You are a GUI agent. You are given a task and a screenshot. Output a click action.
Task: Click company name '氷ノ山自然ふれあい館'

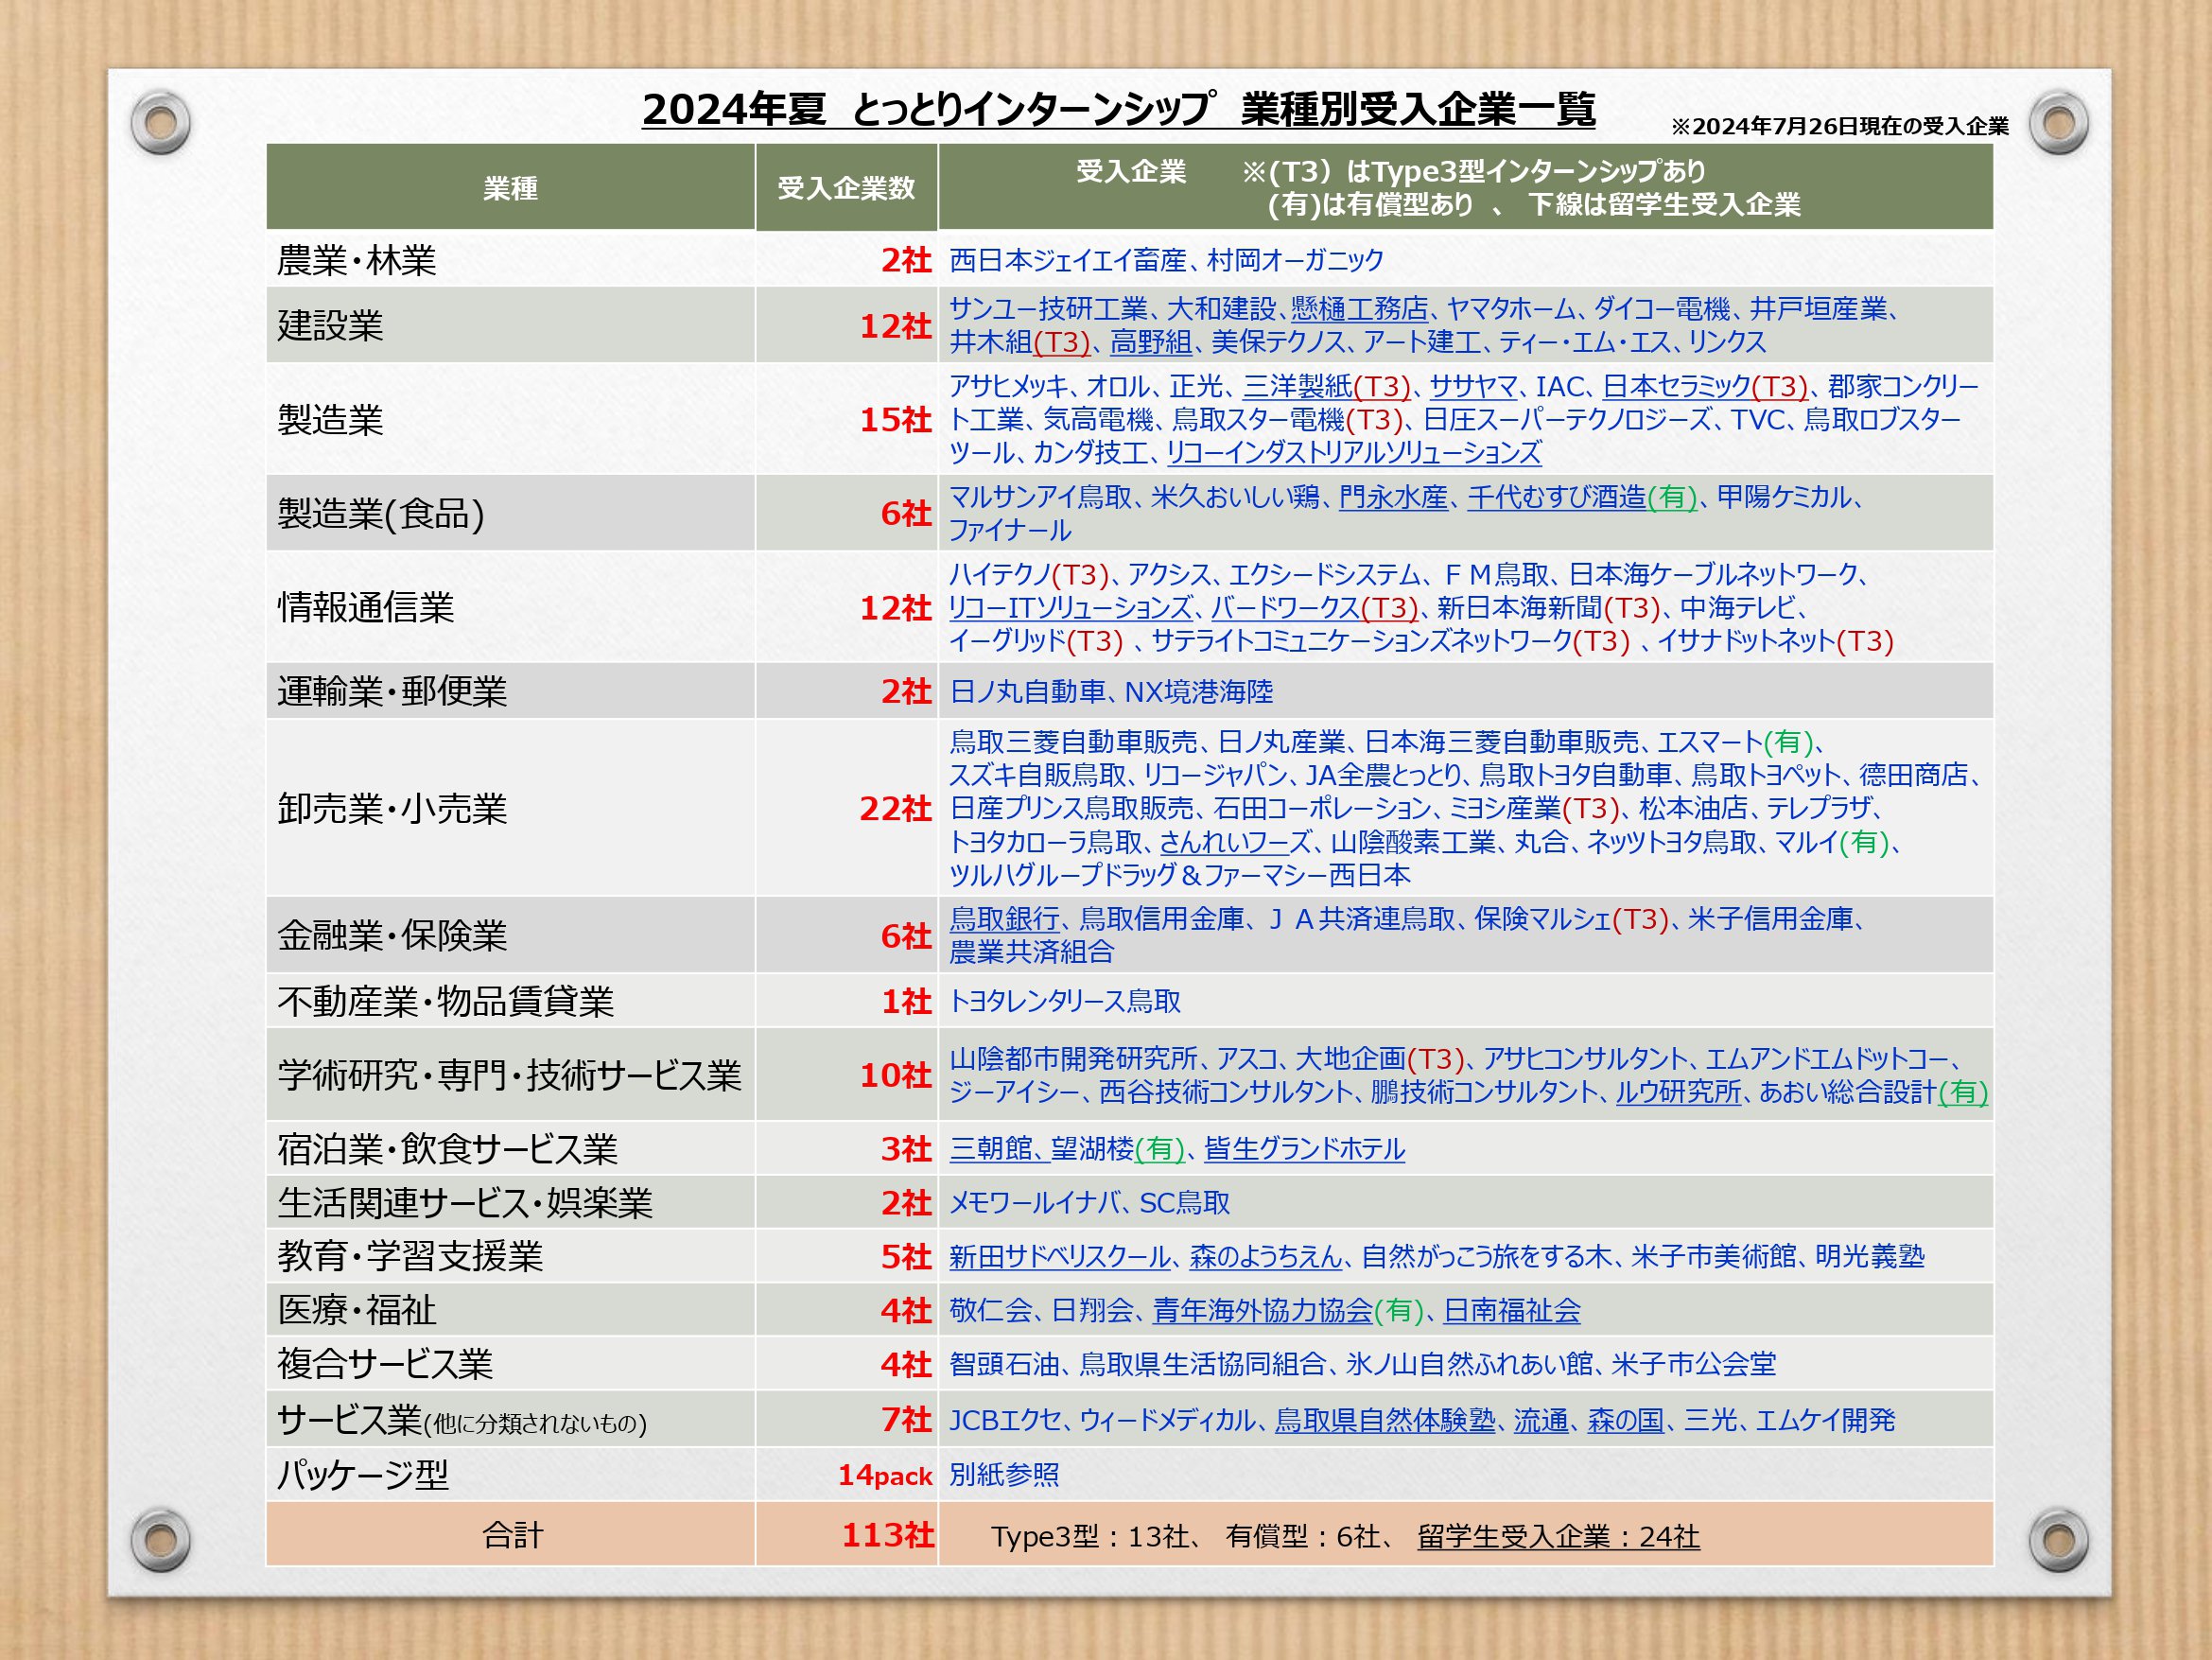click(x=1469, y=1364)
